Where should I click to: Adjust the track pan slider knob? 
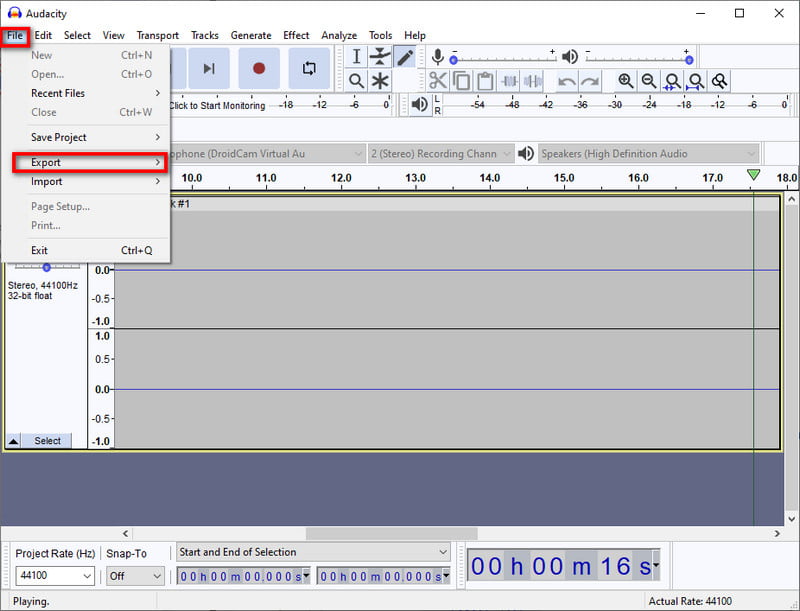pos(46,267)
